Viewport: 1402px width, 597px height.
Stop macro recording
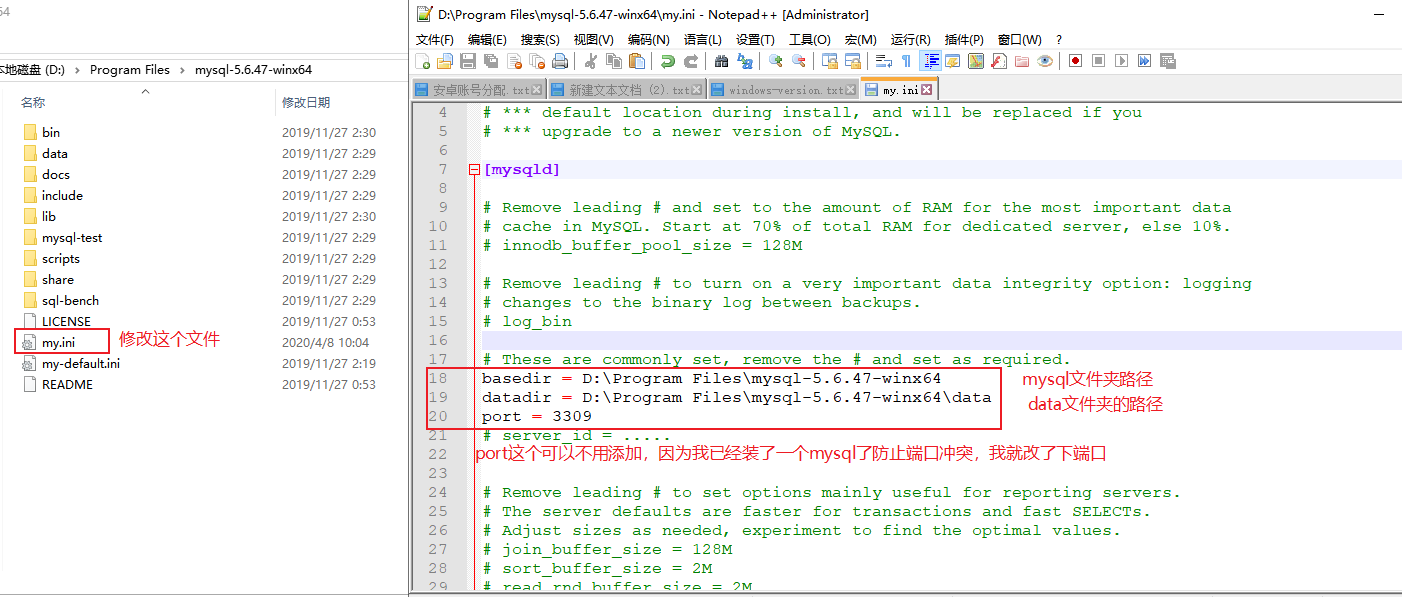[1099, 61]
